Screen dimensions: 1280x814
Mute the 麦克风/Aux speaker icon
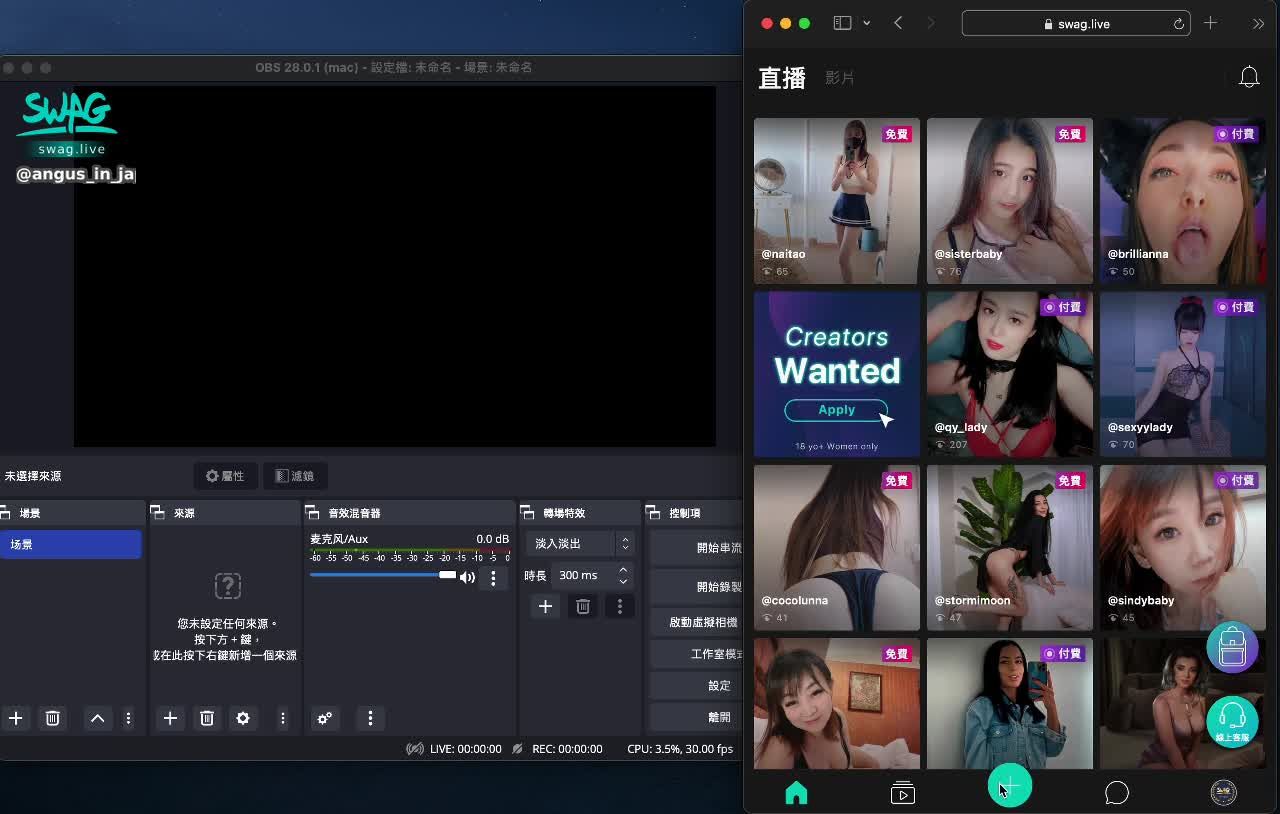coord(467,577)
